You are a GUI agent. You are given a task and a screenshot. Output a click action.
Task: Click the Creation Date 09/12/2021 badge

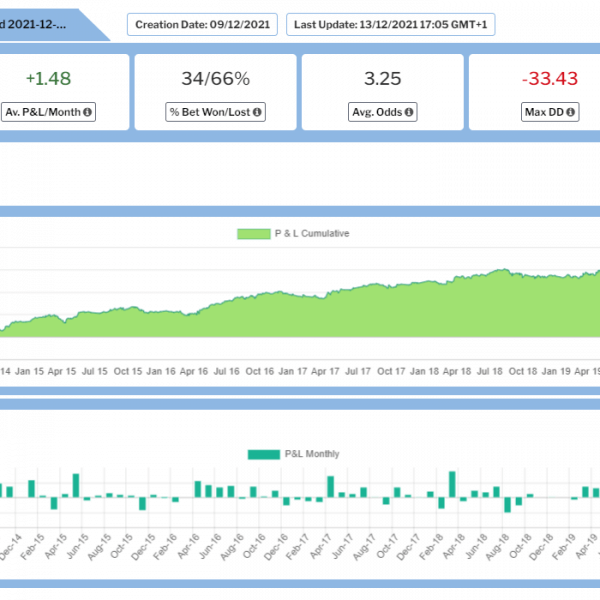203,24
